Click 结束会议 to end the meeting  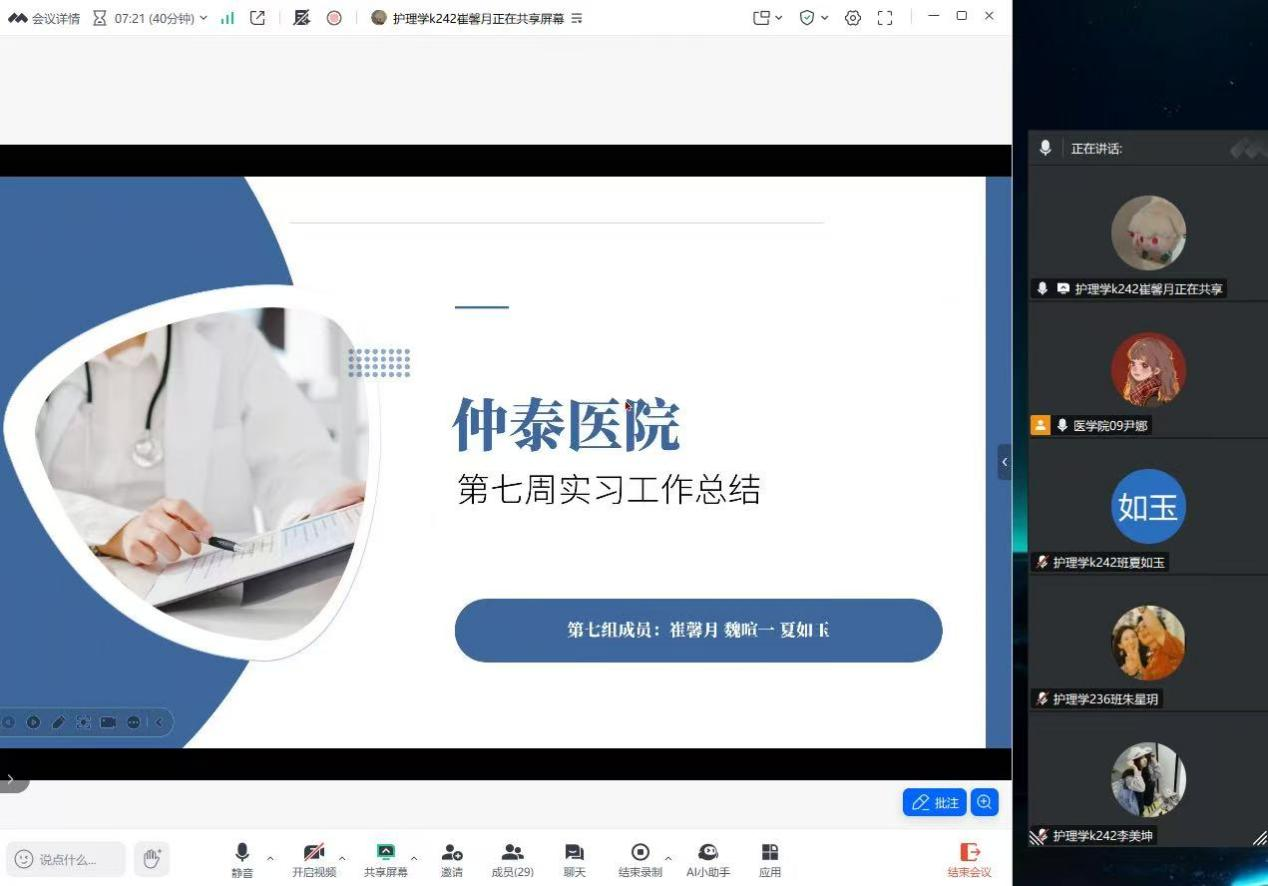pyautogui.click(x=969, y=858)
